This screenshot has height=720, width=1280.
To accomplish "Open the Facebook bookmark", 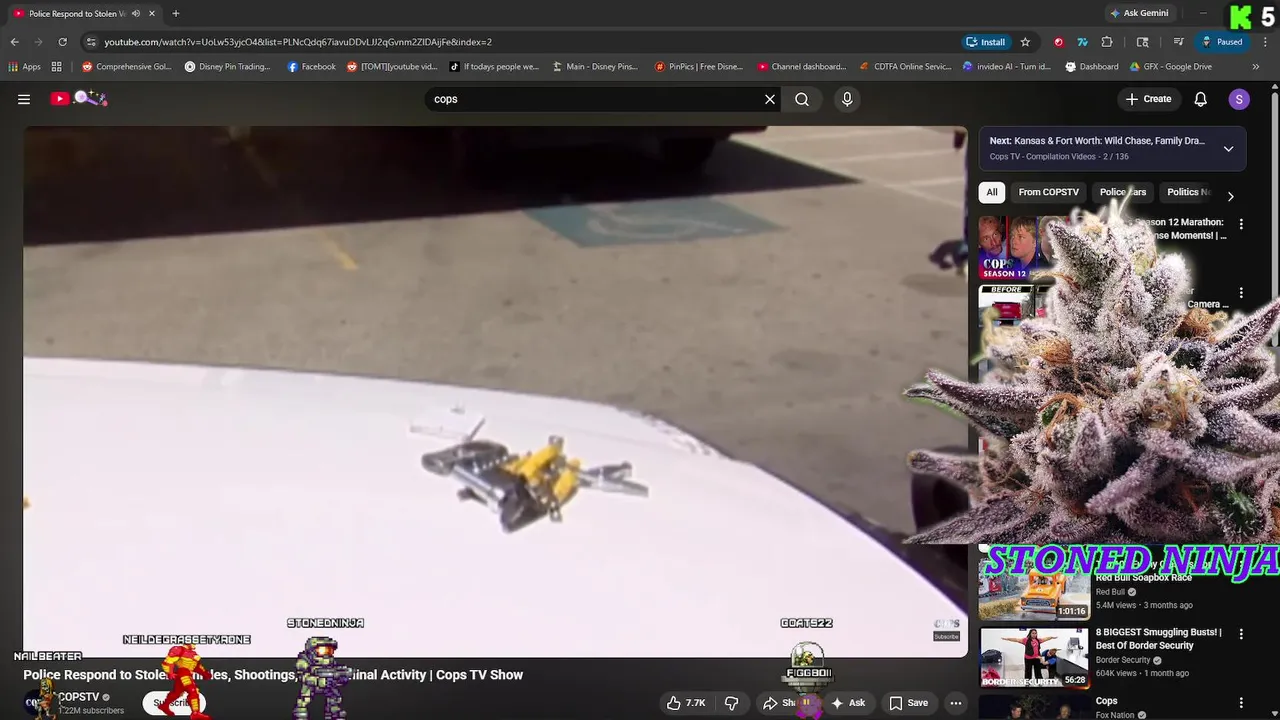I will (311, 67).
